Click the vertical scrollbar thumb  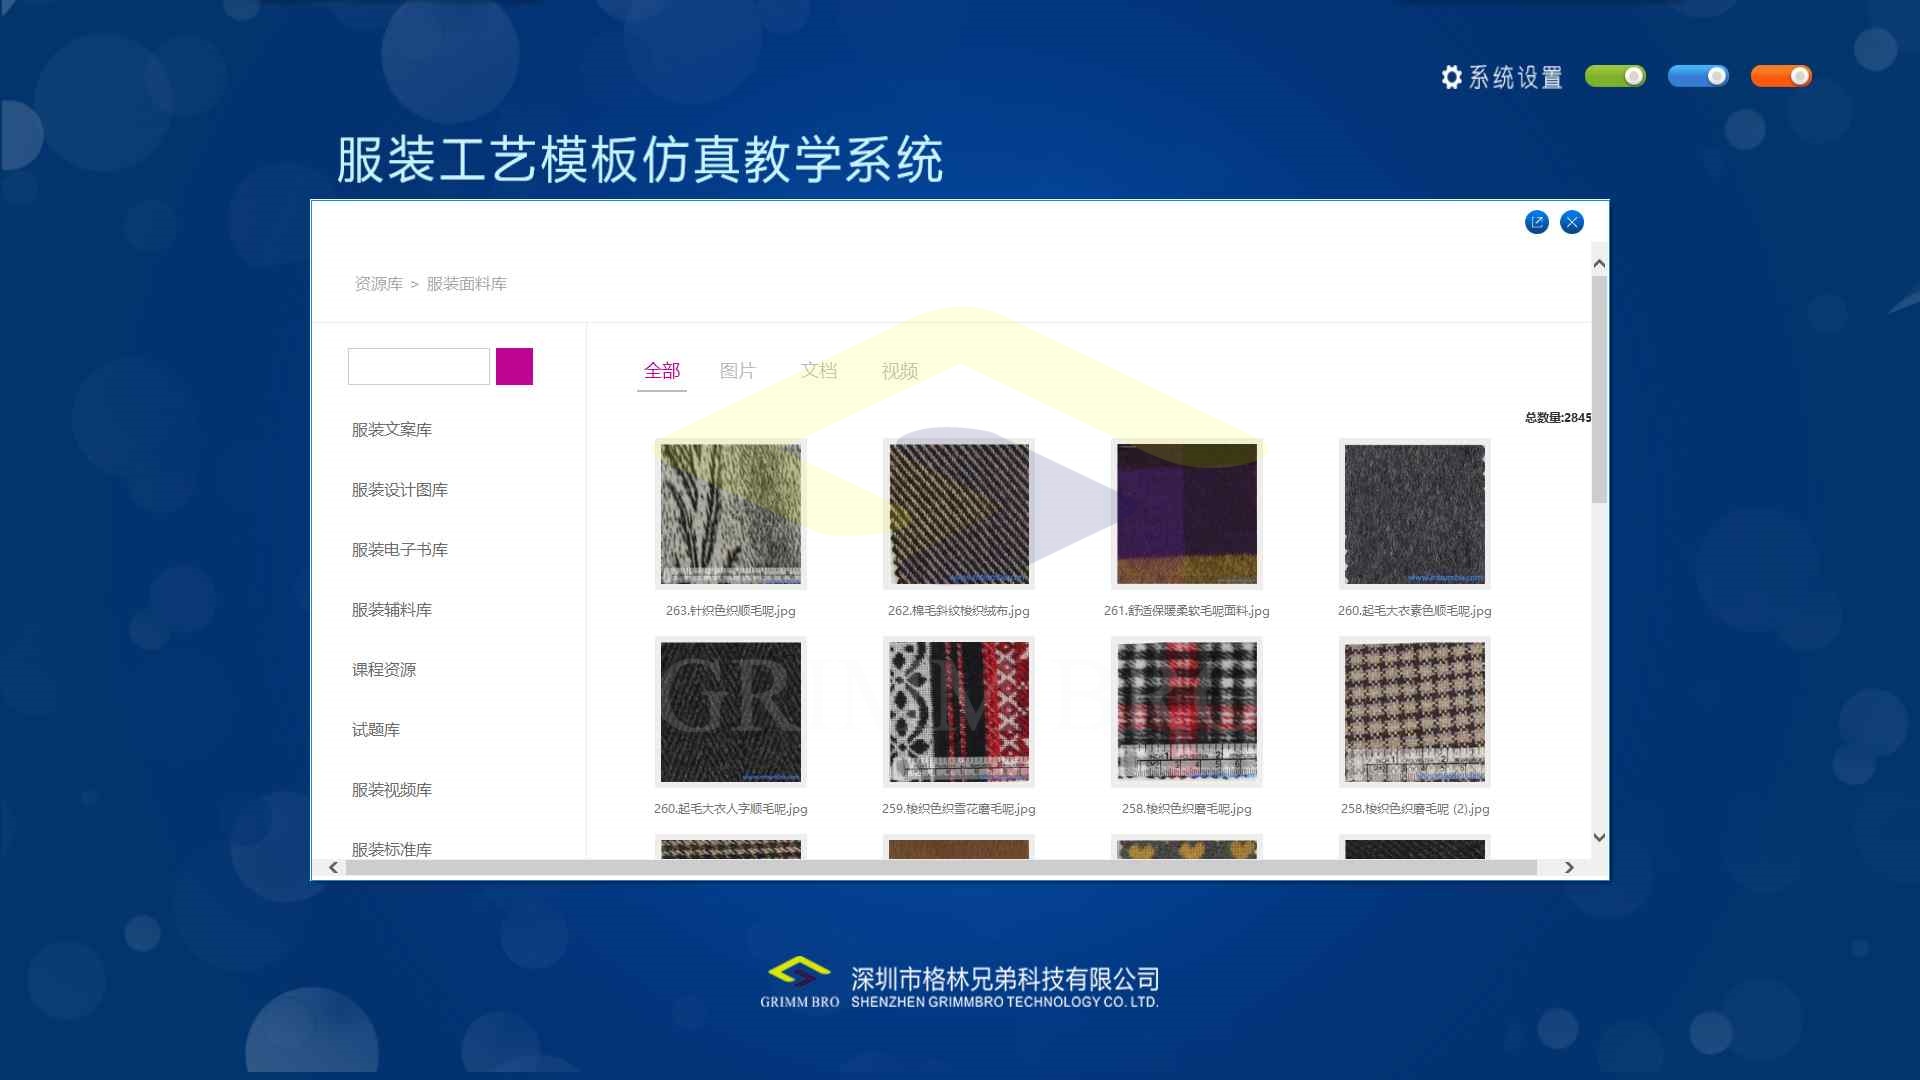click(1599, 390)
